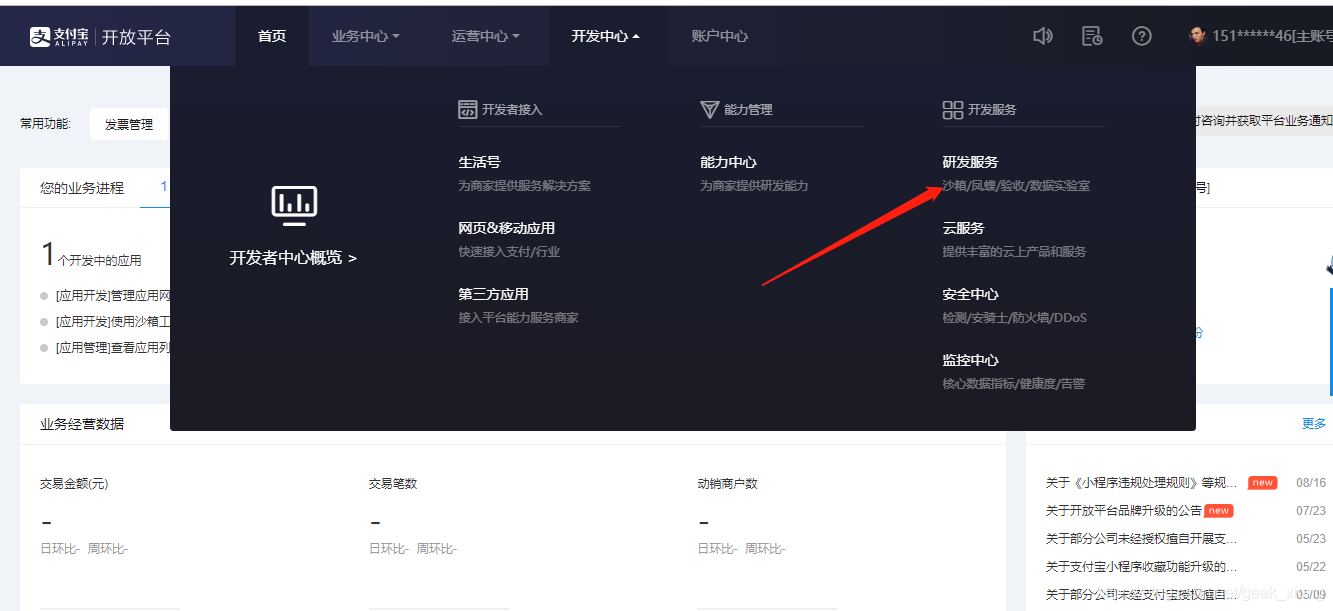The image size is (1333, 611).
Task: Click the 发票管理 shortcut button
Action: point(129,124)
